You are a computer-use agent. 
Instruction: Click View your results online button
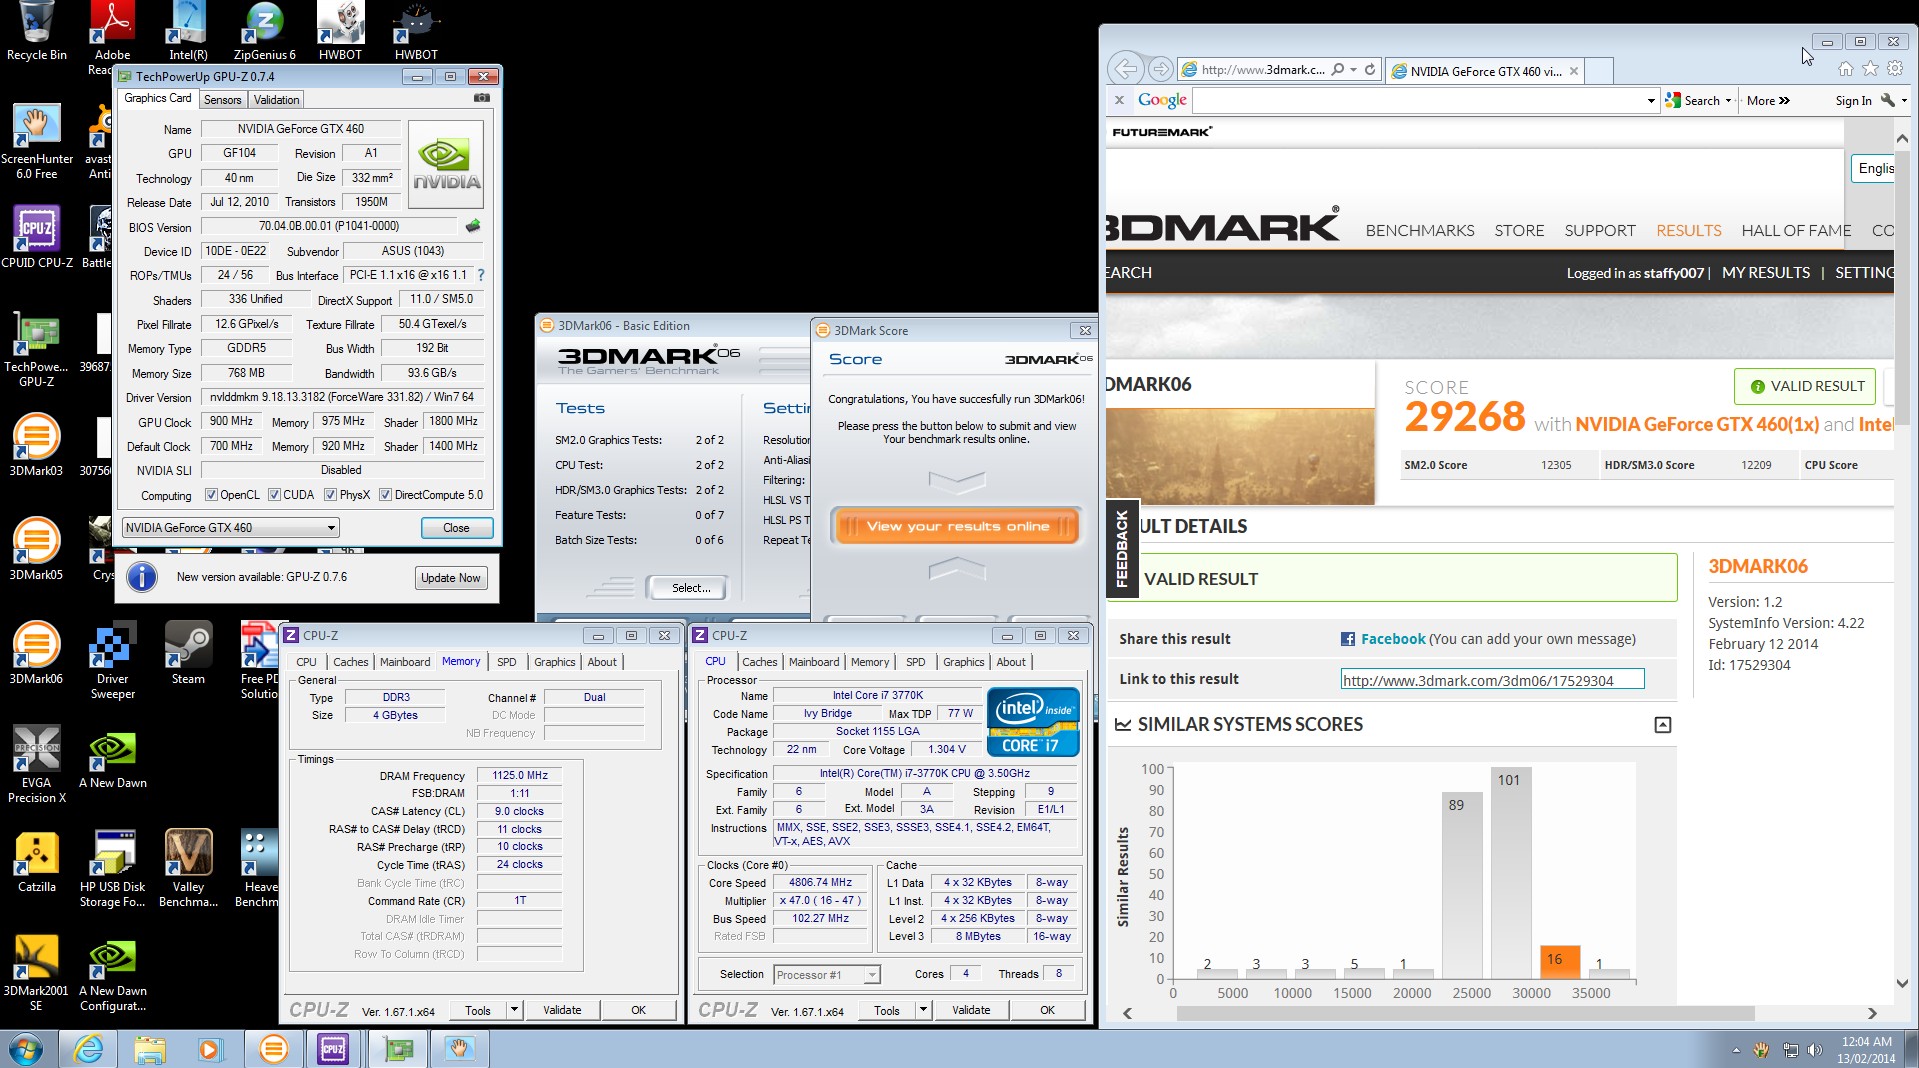click(x=957, y=526)
